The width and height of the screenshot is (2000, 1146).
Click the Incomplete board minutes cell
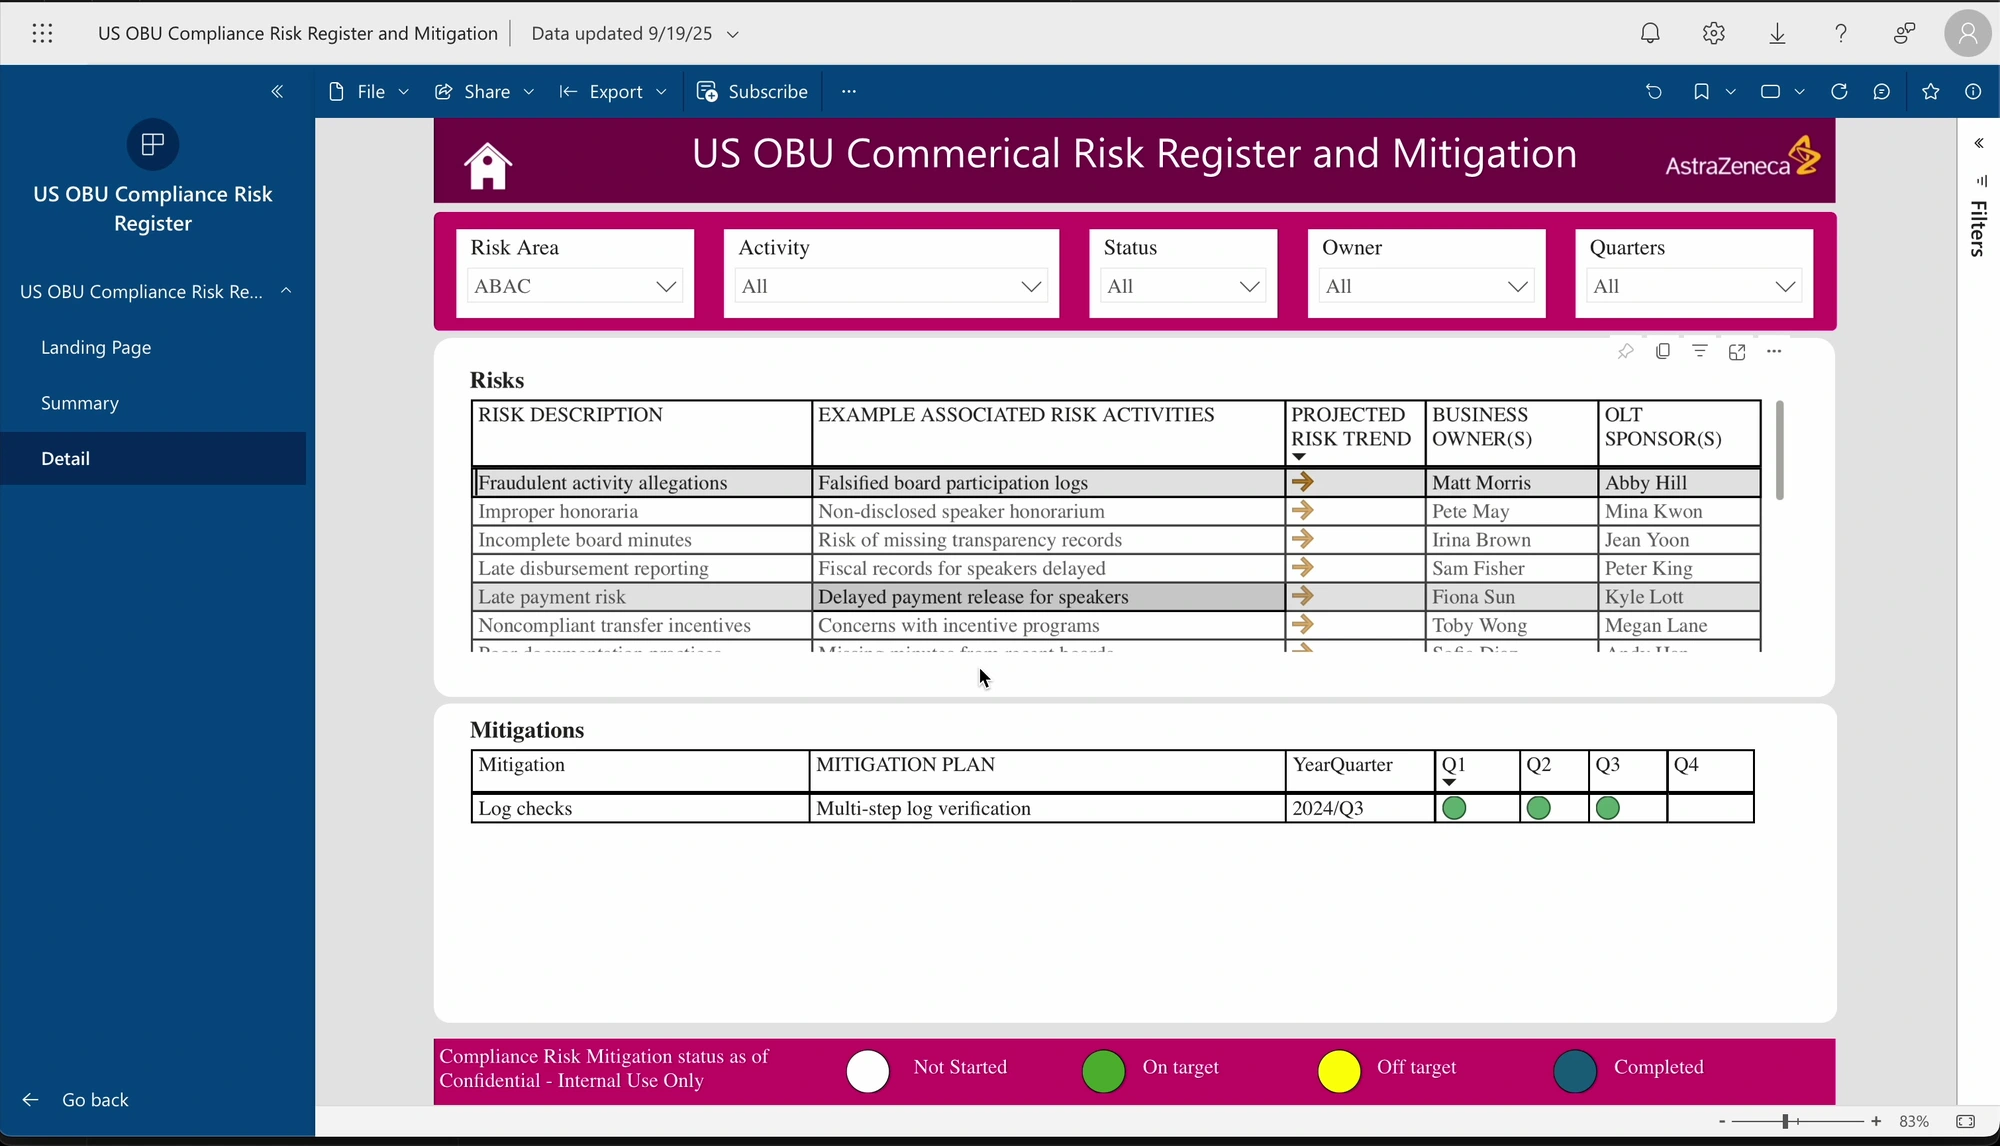click(x=642, y=540)
